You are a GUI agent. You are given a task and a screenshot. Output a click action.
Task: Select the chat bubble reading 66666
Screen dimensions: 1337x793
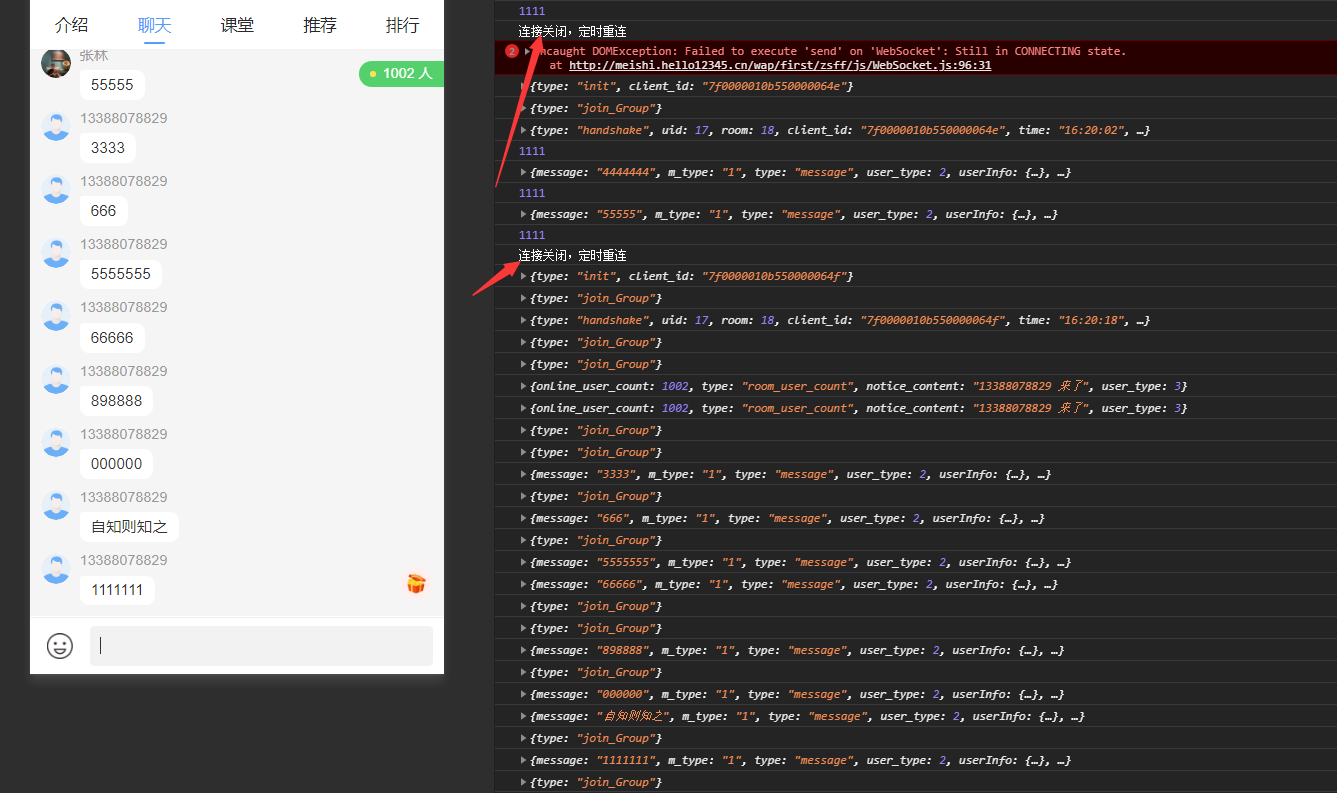point(112,337)
